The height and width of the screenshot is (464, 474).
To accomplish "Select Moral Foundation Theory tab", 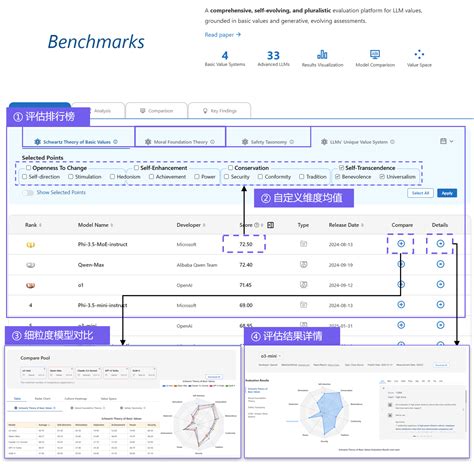I will [x=180, y=142].
